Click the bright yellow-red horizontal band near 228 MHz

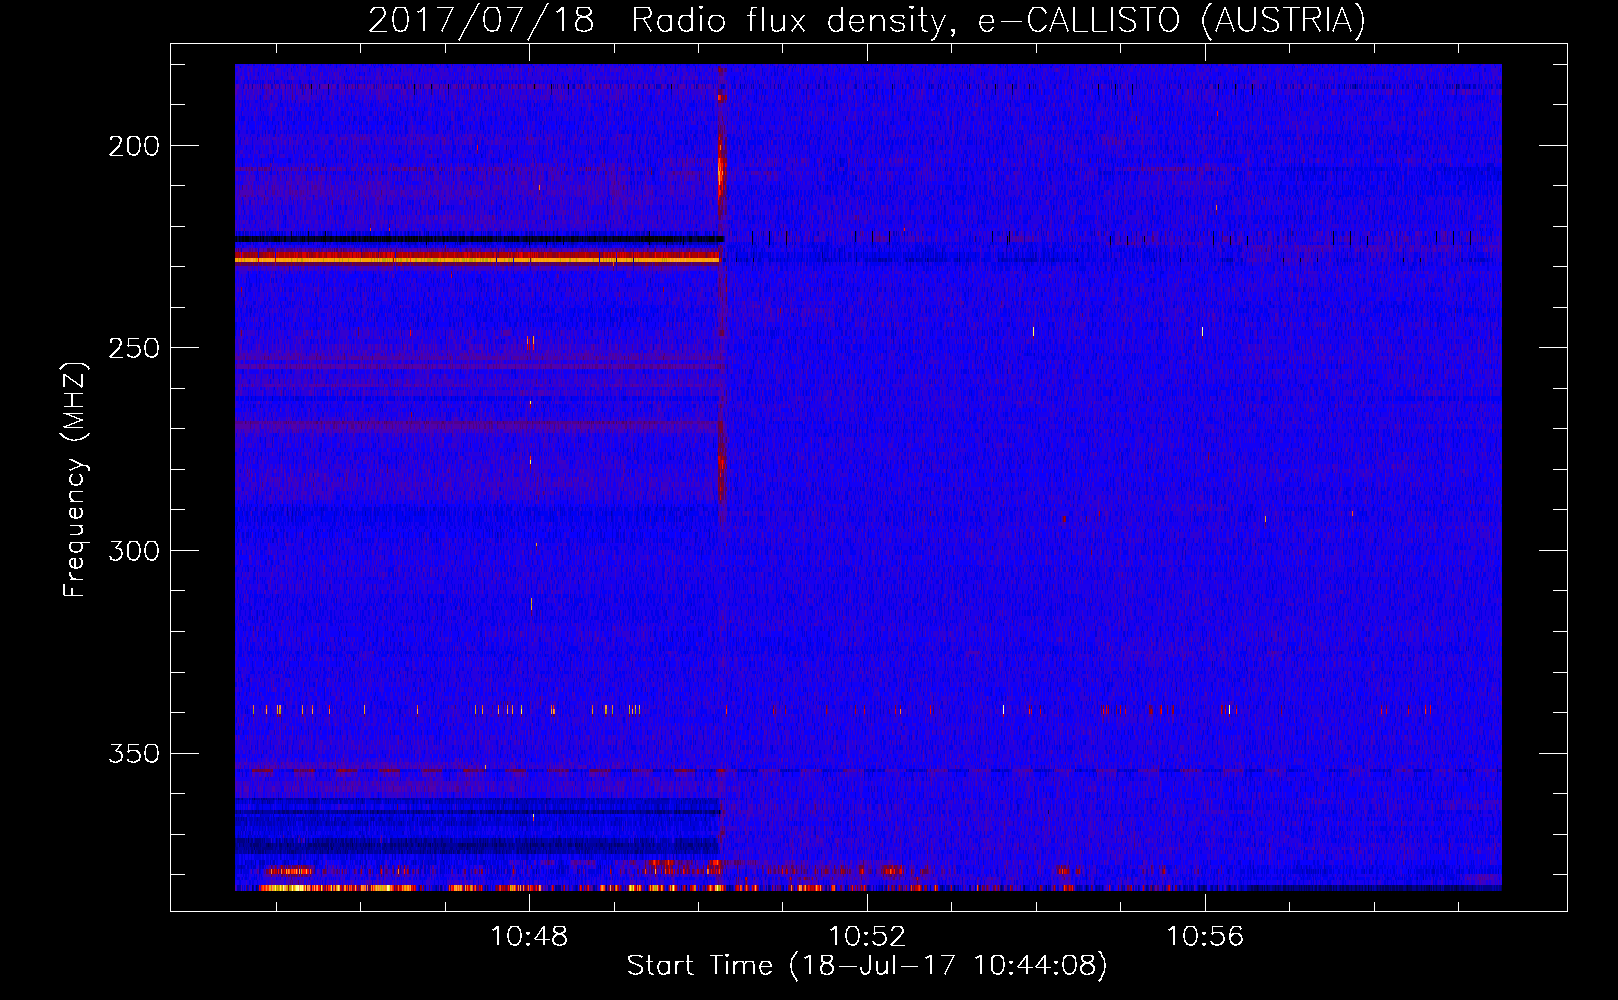point(477,257)
